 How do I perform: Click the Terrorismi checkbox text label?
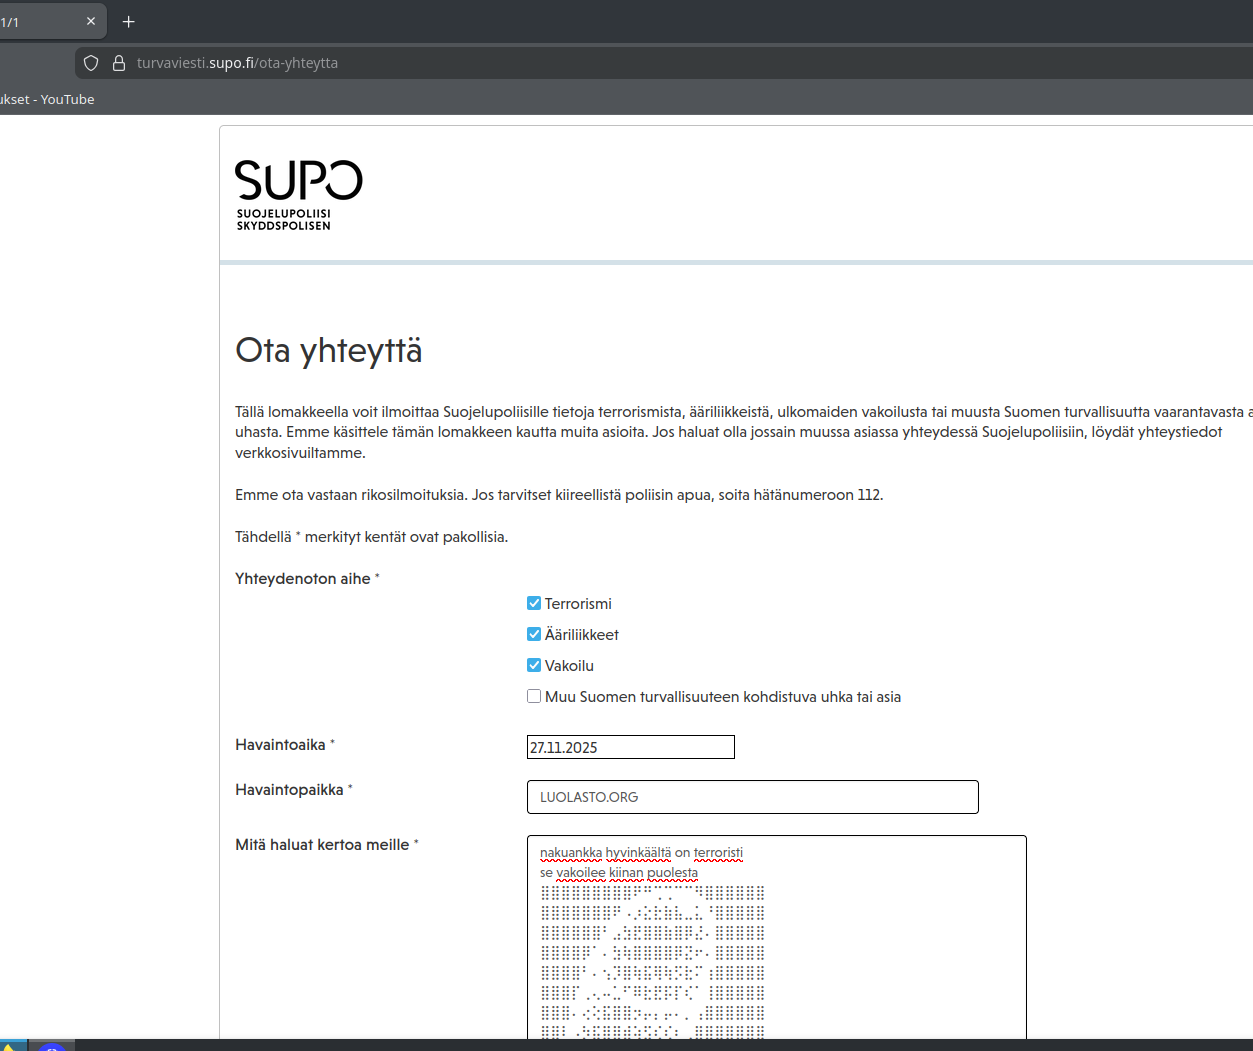(x=578, y=604)
